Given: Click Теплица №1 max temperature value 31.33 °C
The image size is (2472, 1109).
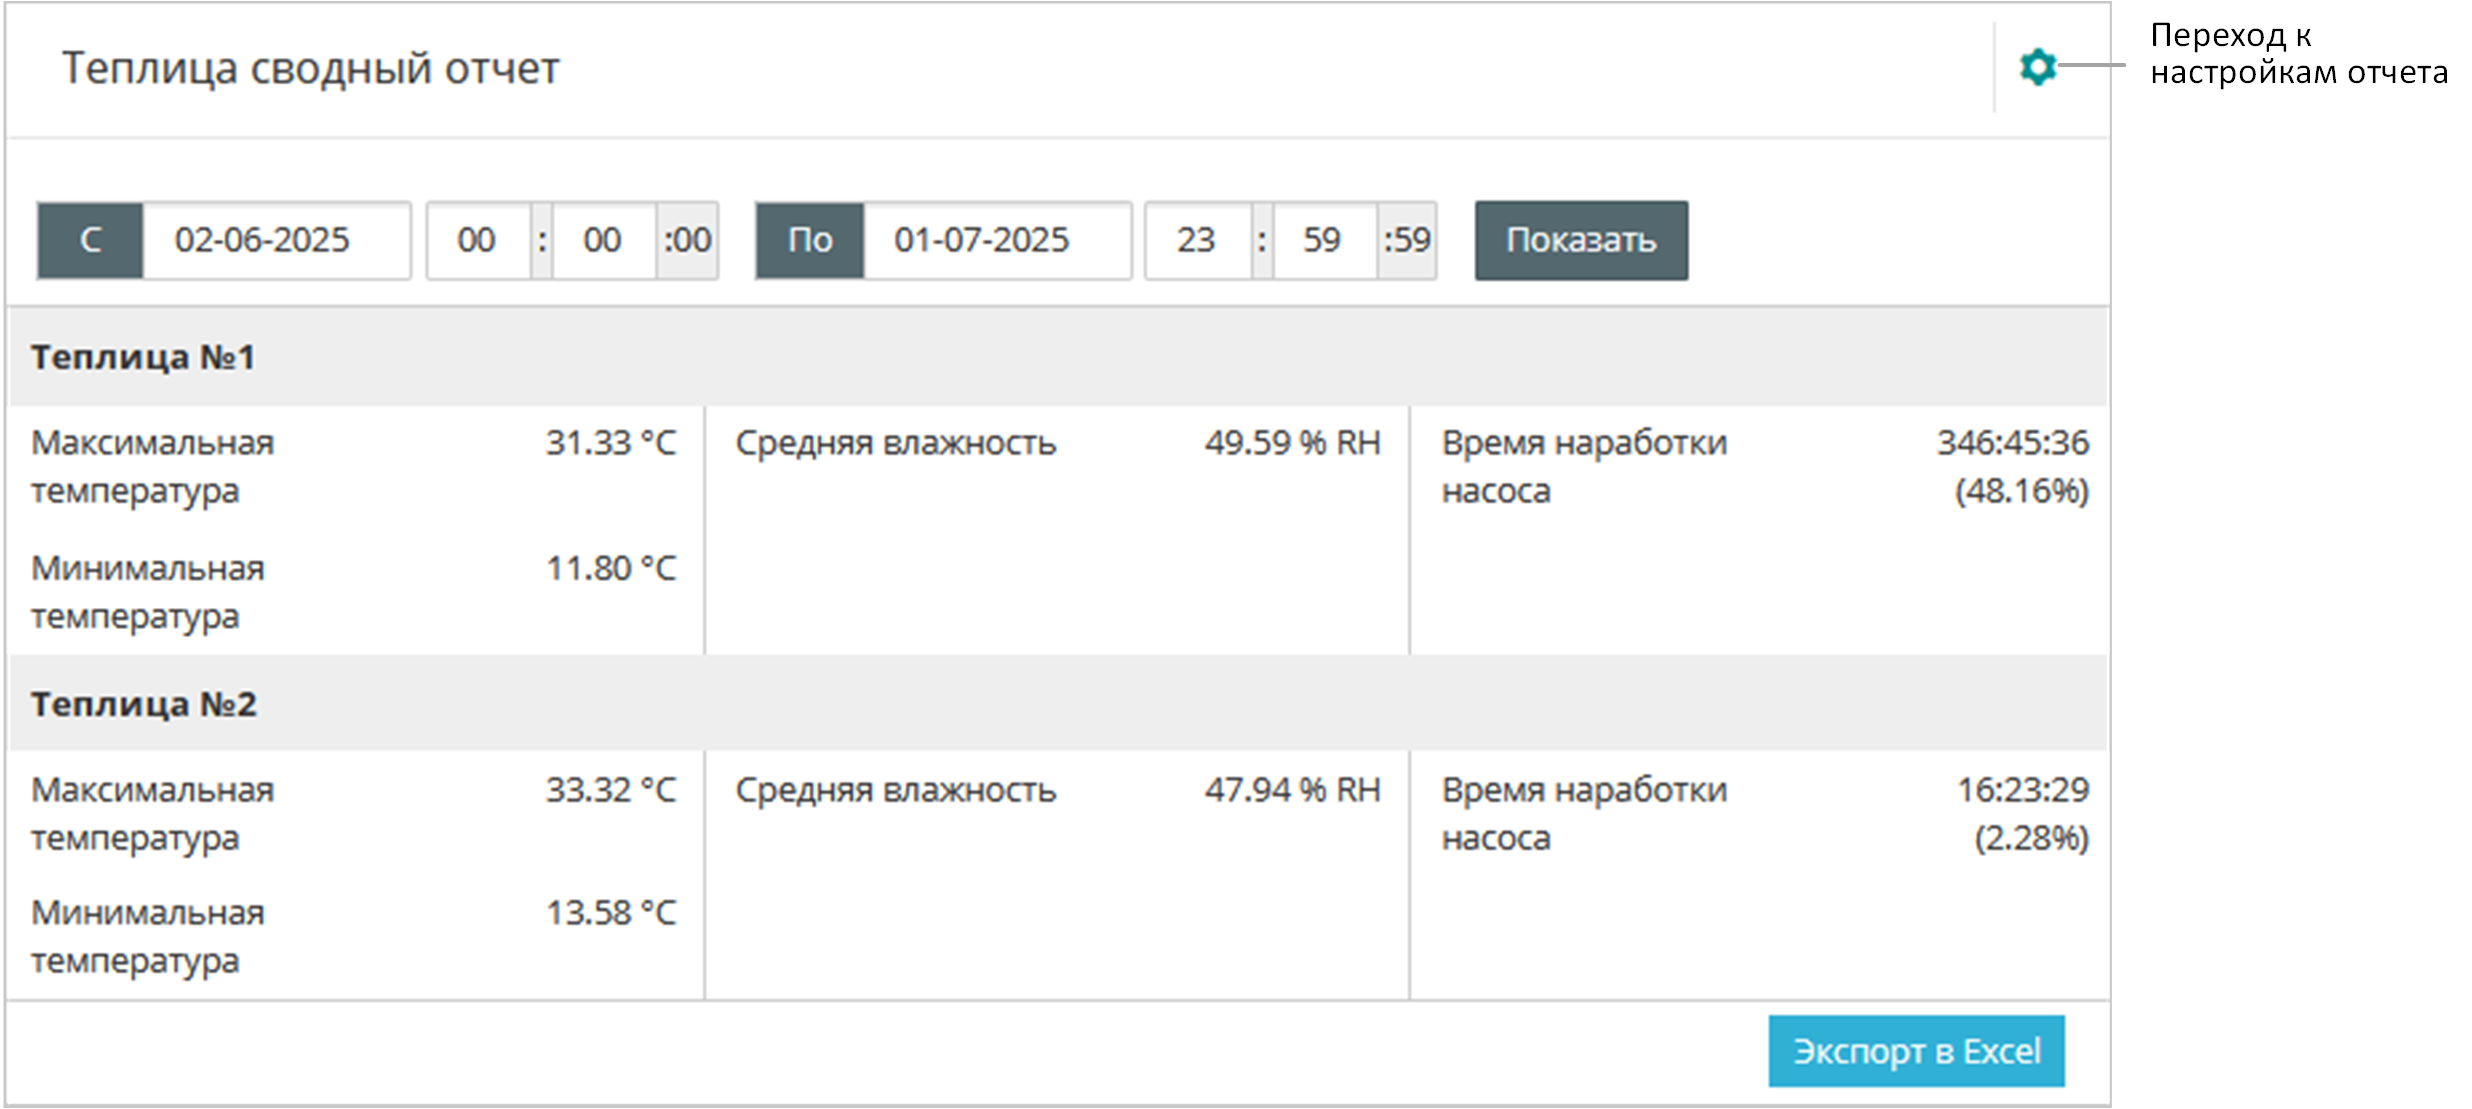Looking at the screenshot, I should click(611, 443).
